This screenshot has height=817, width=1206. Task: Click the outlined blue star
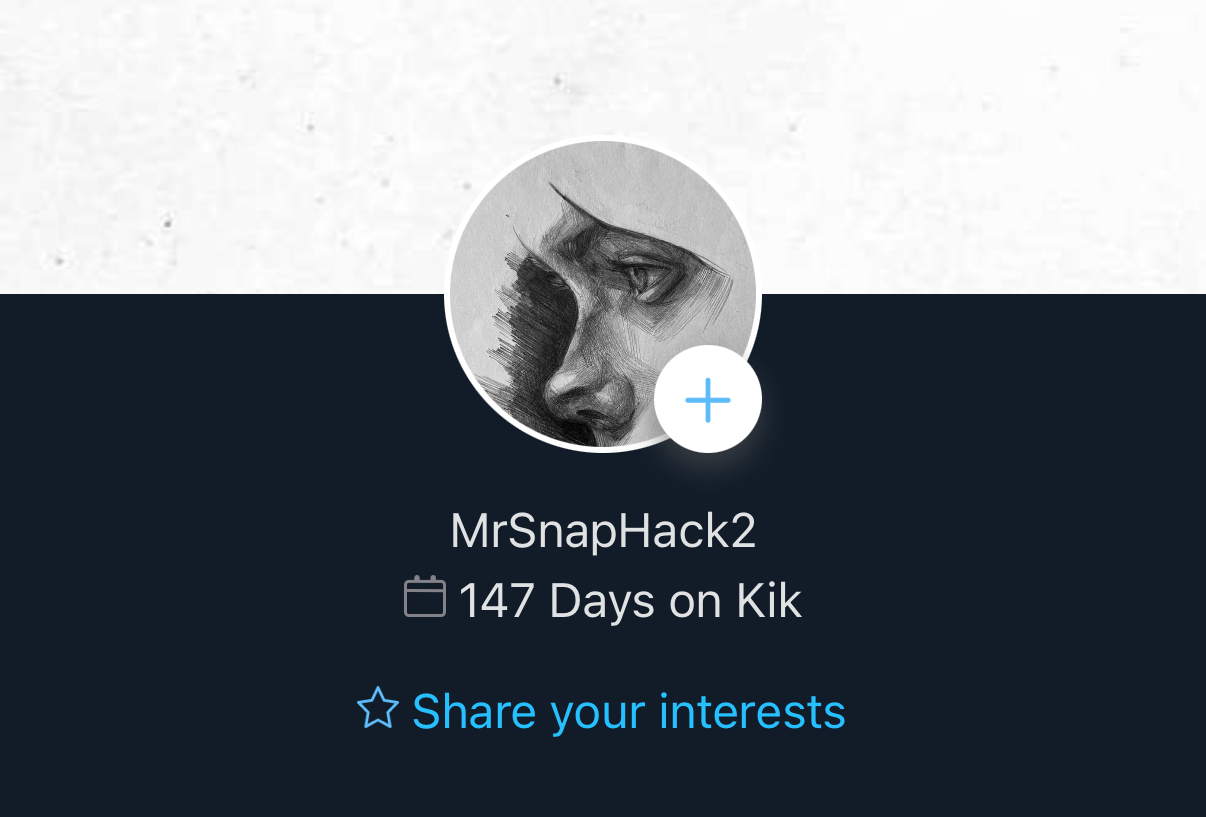coord(378,708)
